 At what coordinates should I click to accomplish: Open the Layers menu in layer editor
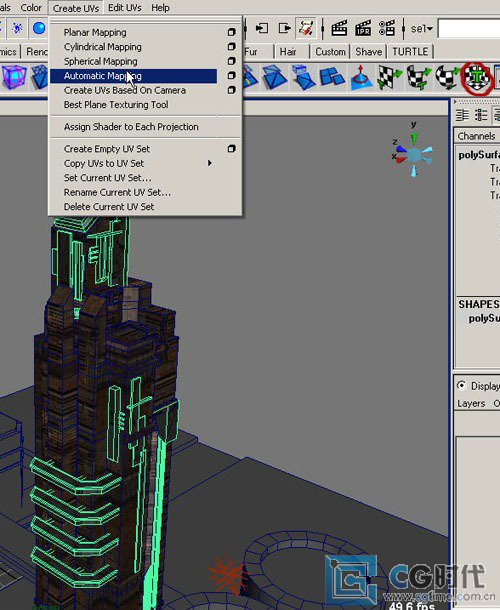point(471,403)
